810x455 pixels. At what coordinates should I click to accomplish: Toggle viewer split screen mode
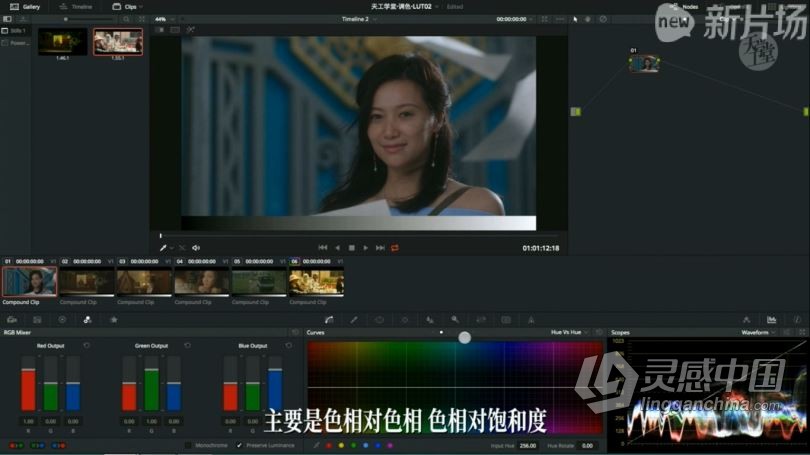pyautogui.click(x=175, y=30)
